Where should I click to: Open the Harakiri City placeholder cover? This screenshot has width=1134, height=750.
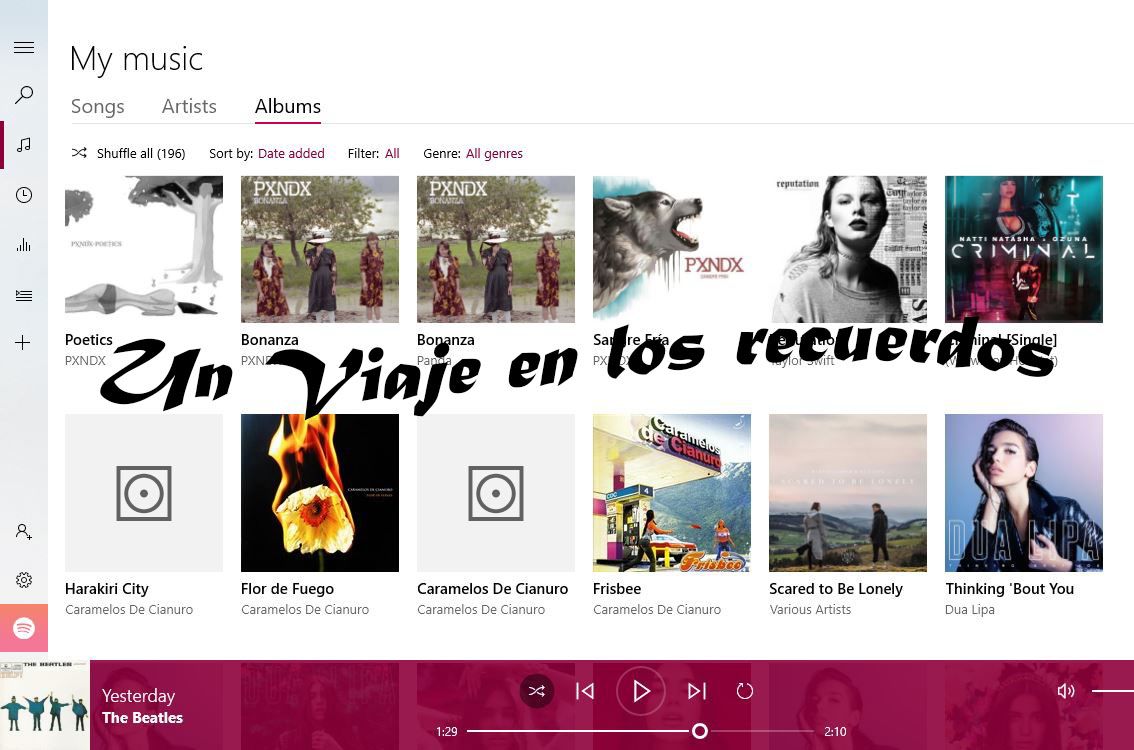point(144,493)
